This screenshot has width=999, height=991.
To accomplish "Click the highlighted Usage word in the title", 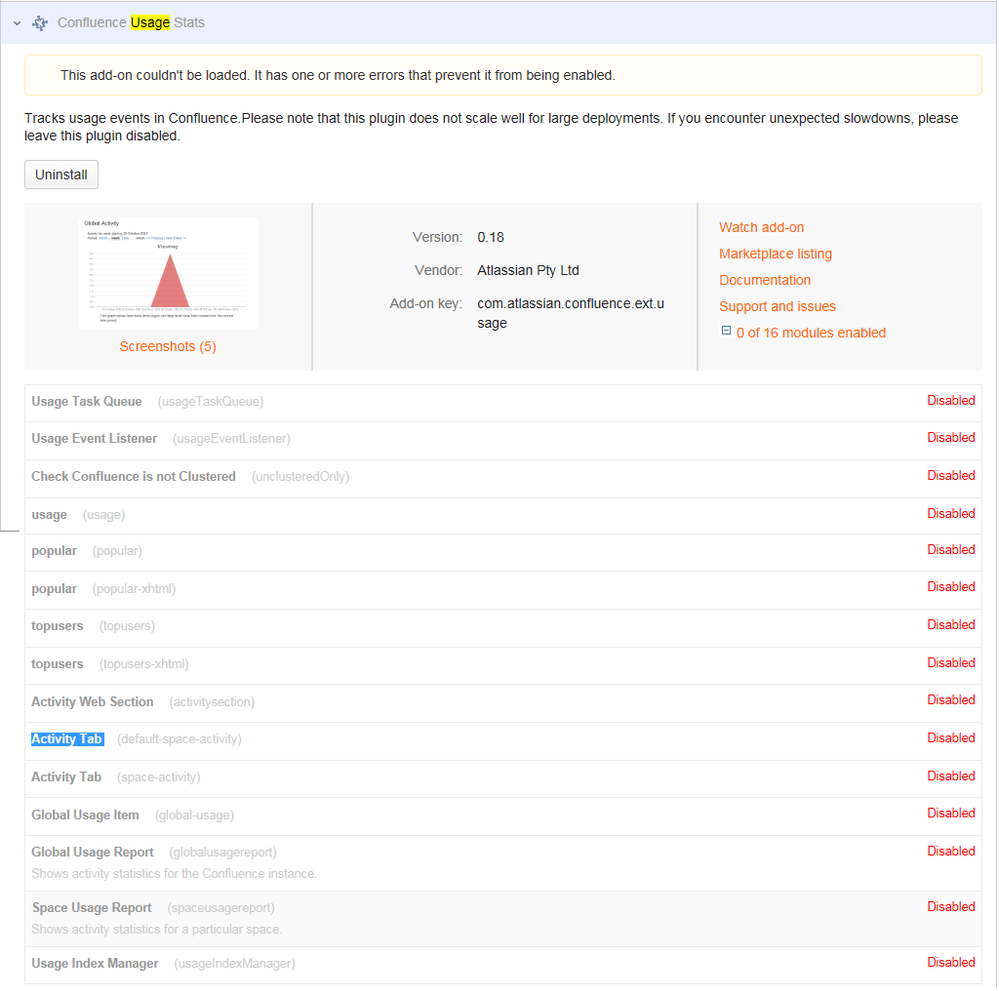I will coord(150,23).
